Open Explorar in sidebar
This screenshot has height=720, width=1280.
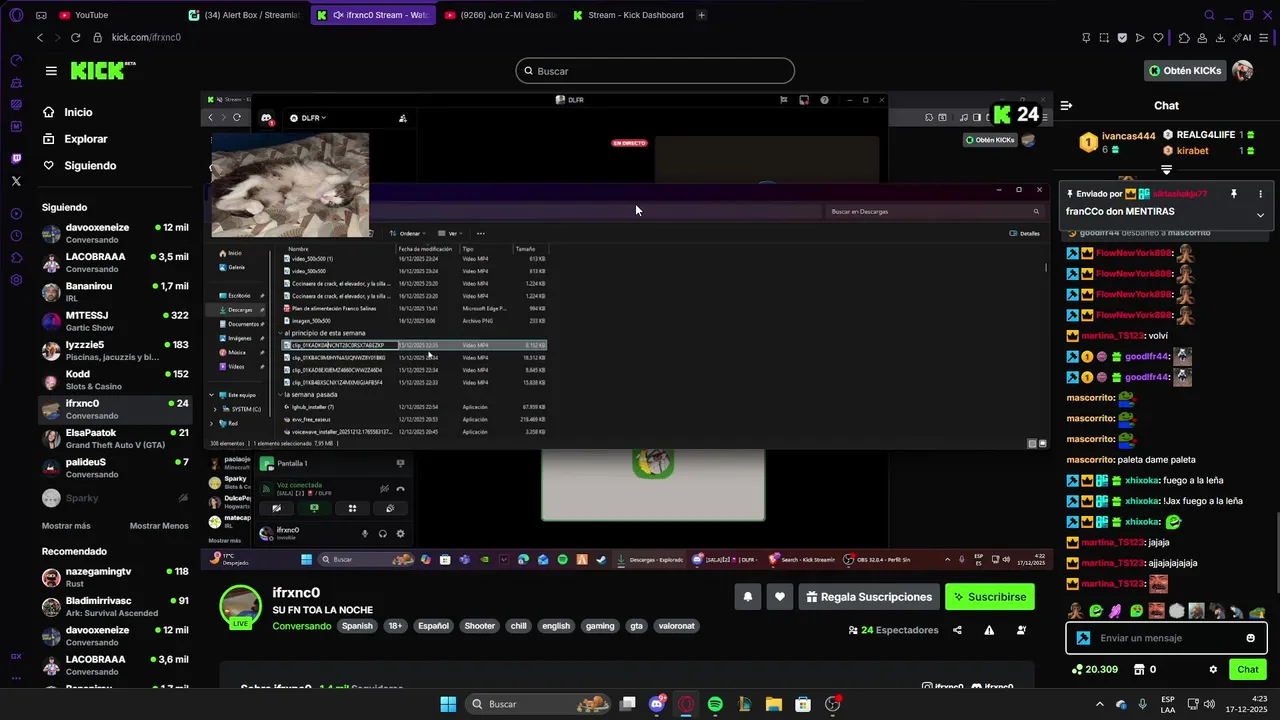click(x=86, y=139)
